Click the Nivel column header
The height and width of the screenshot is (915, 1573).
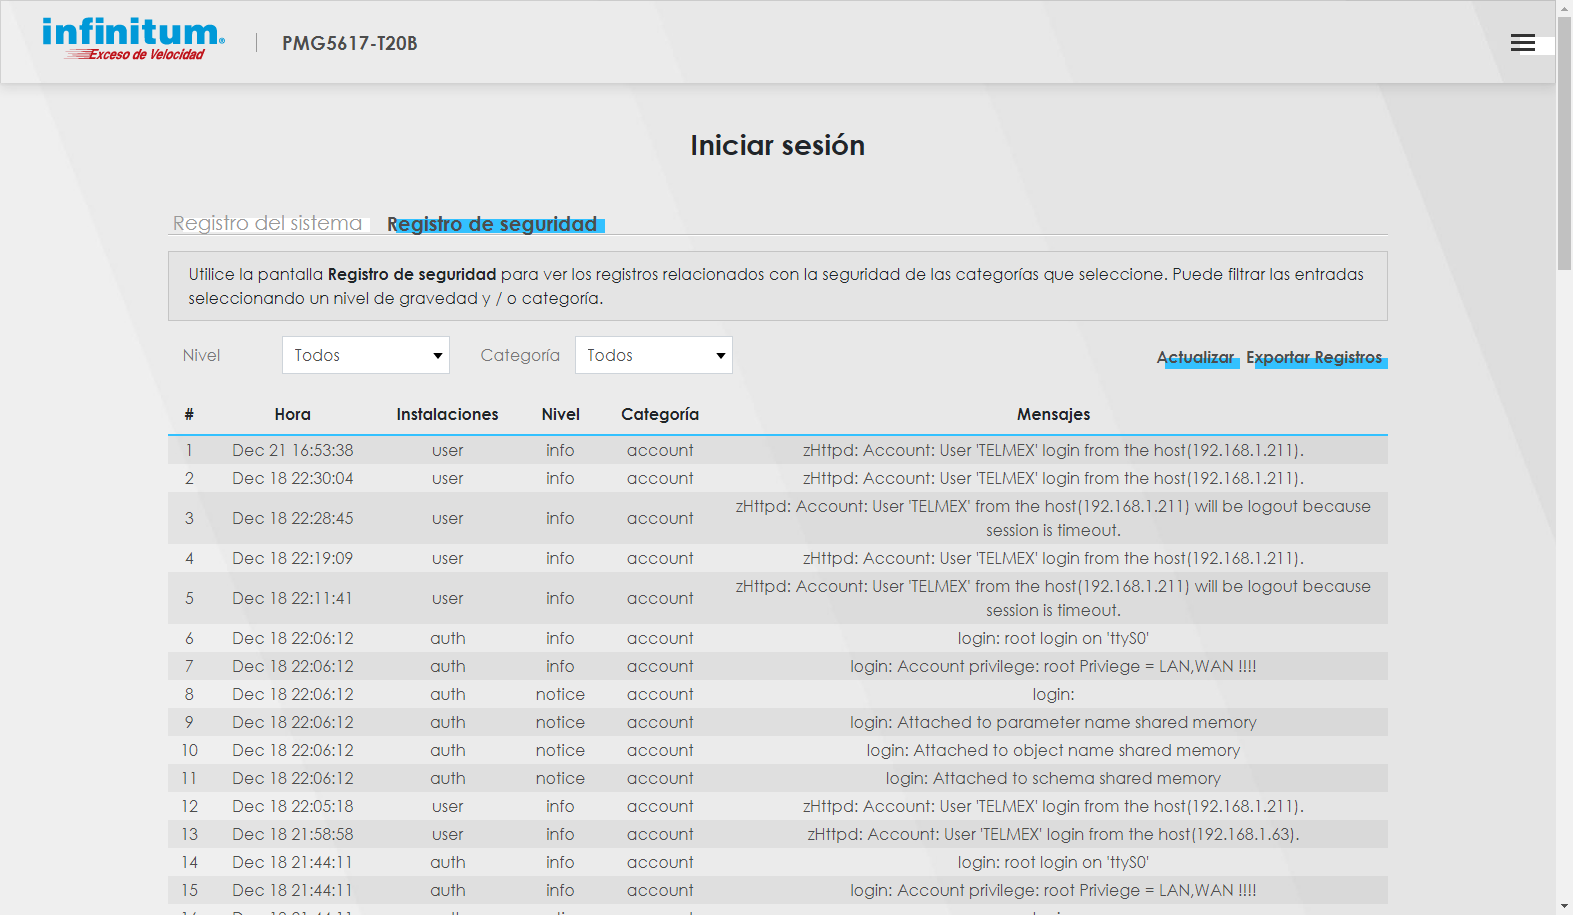pos(560,414)
